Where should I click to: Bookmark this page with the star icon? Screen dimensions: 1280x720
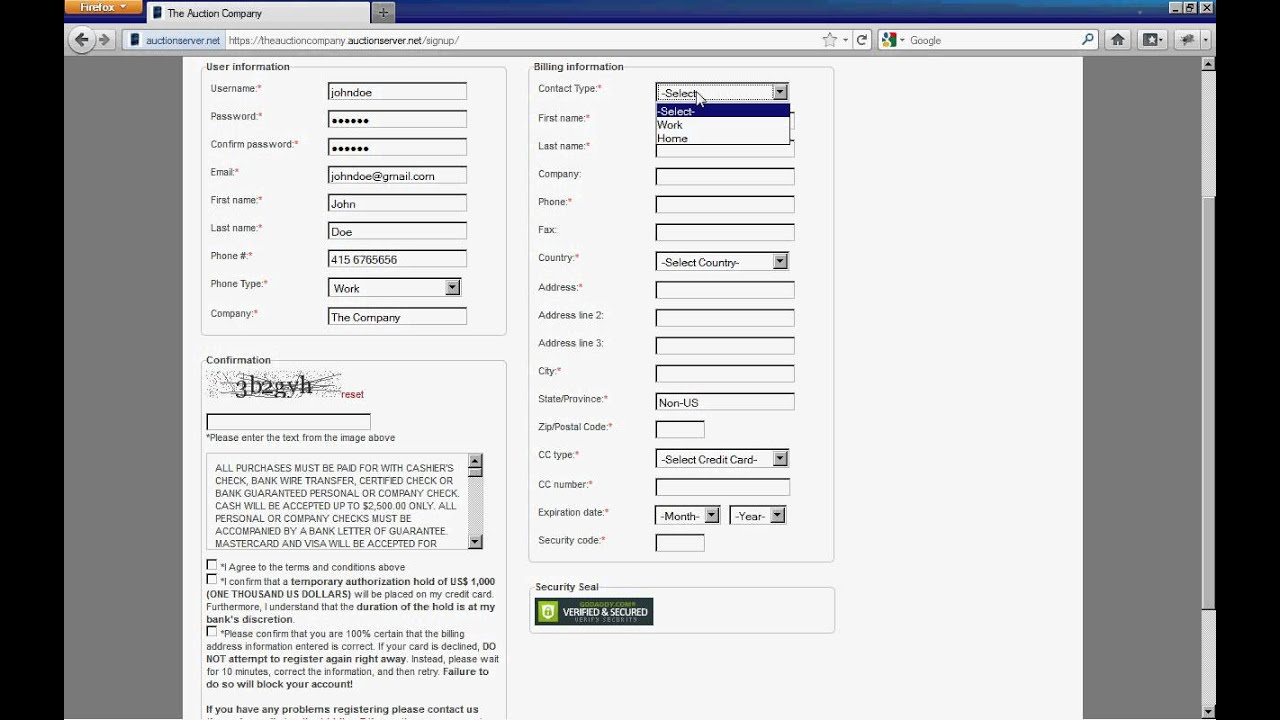pos(829,40)
